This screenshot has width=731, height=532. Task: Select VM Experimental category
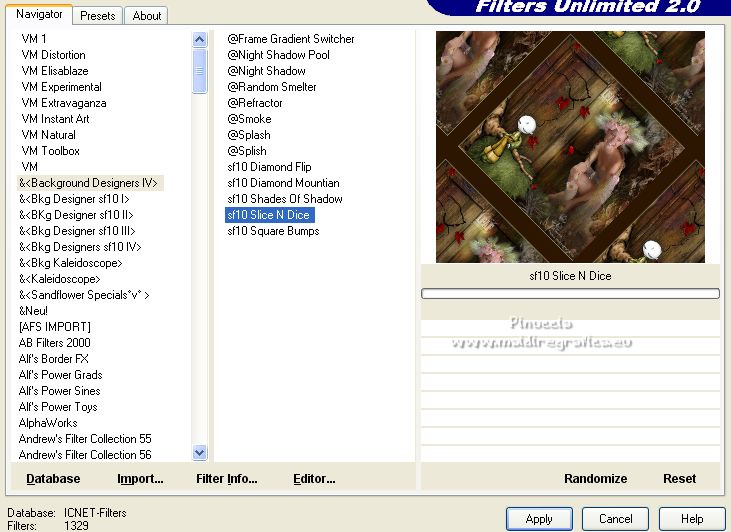coord(61,87)
